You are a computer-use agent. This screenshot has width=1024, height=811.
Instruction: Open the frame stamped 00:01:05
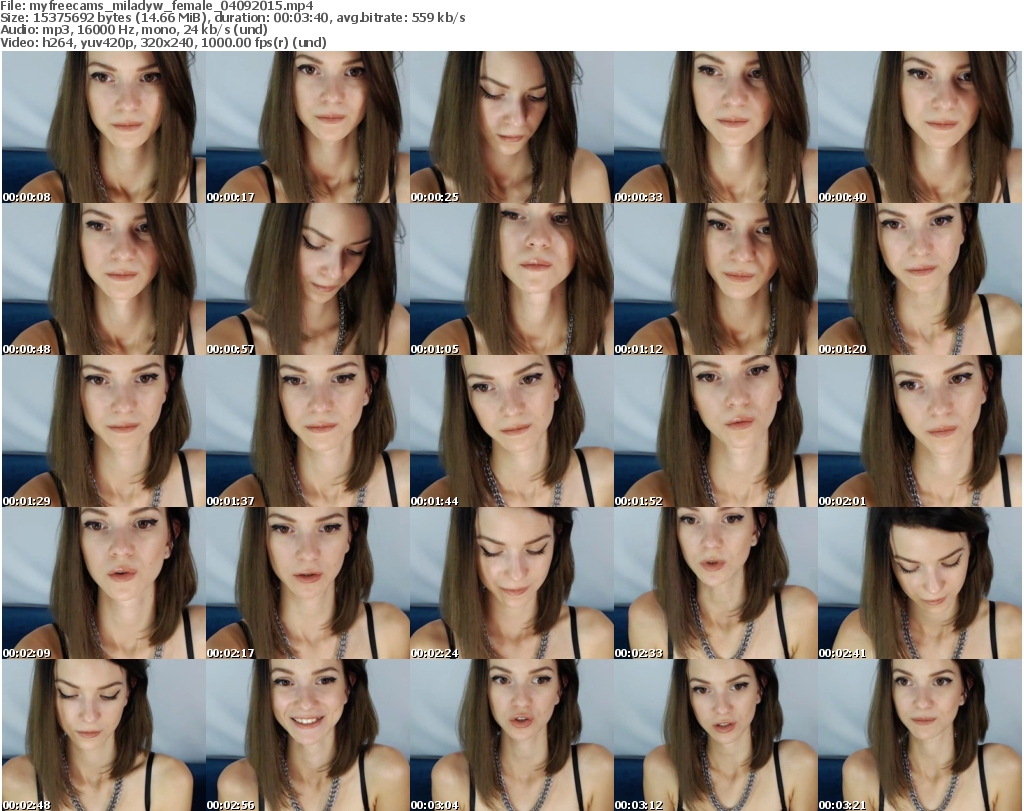coord(511,279)
